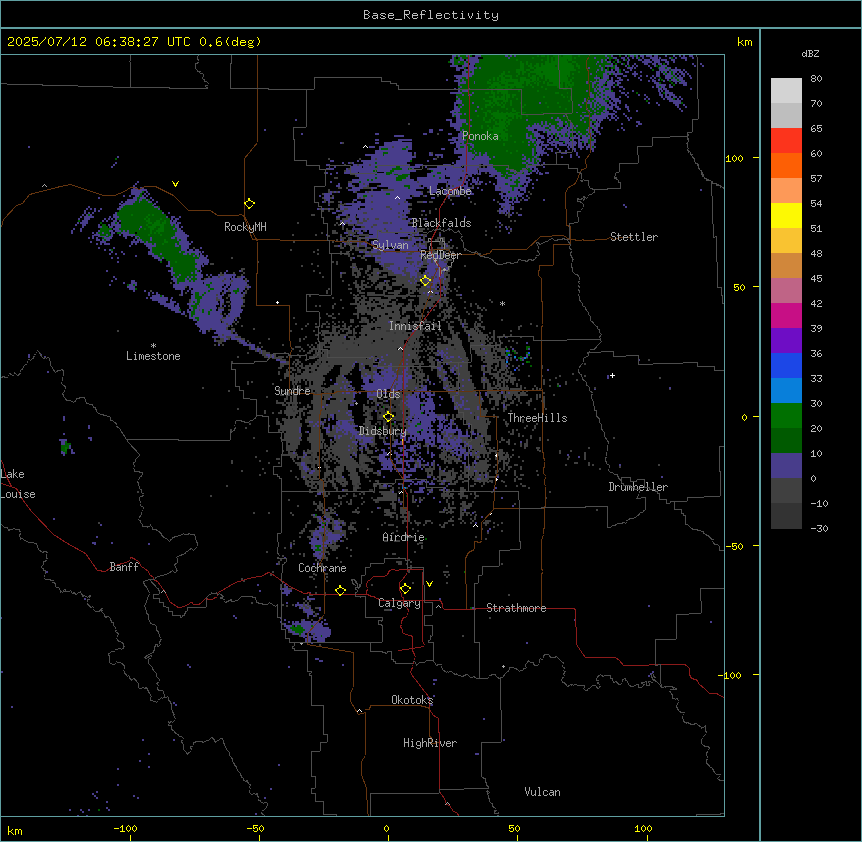
Task: Click the HighRiver city label
Action: (430, 743)
